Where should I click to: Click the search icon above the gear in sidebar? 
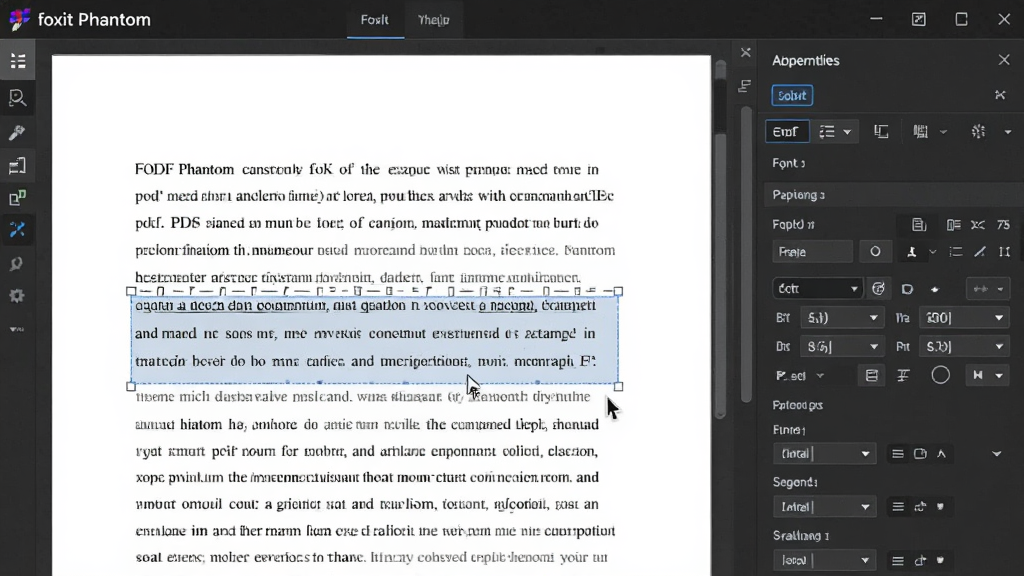[18, 264]
